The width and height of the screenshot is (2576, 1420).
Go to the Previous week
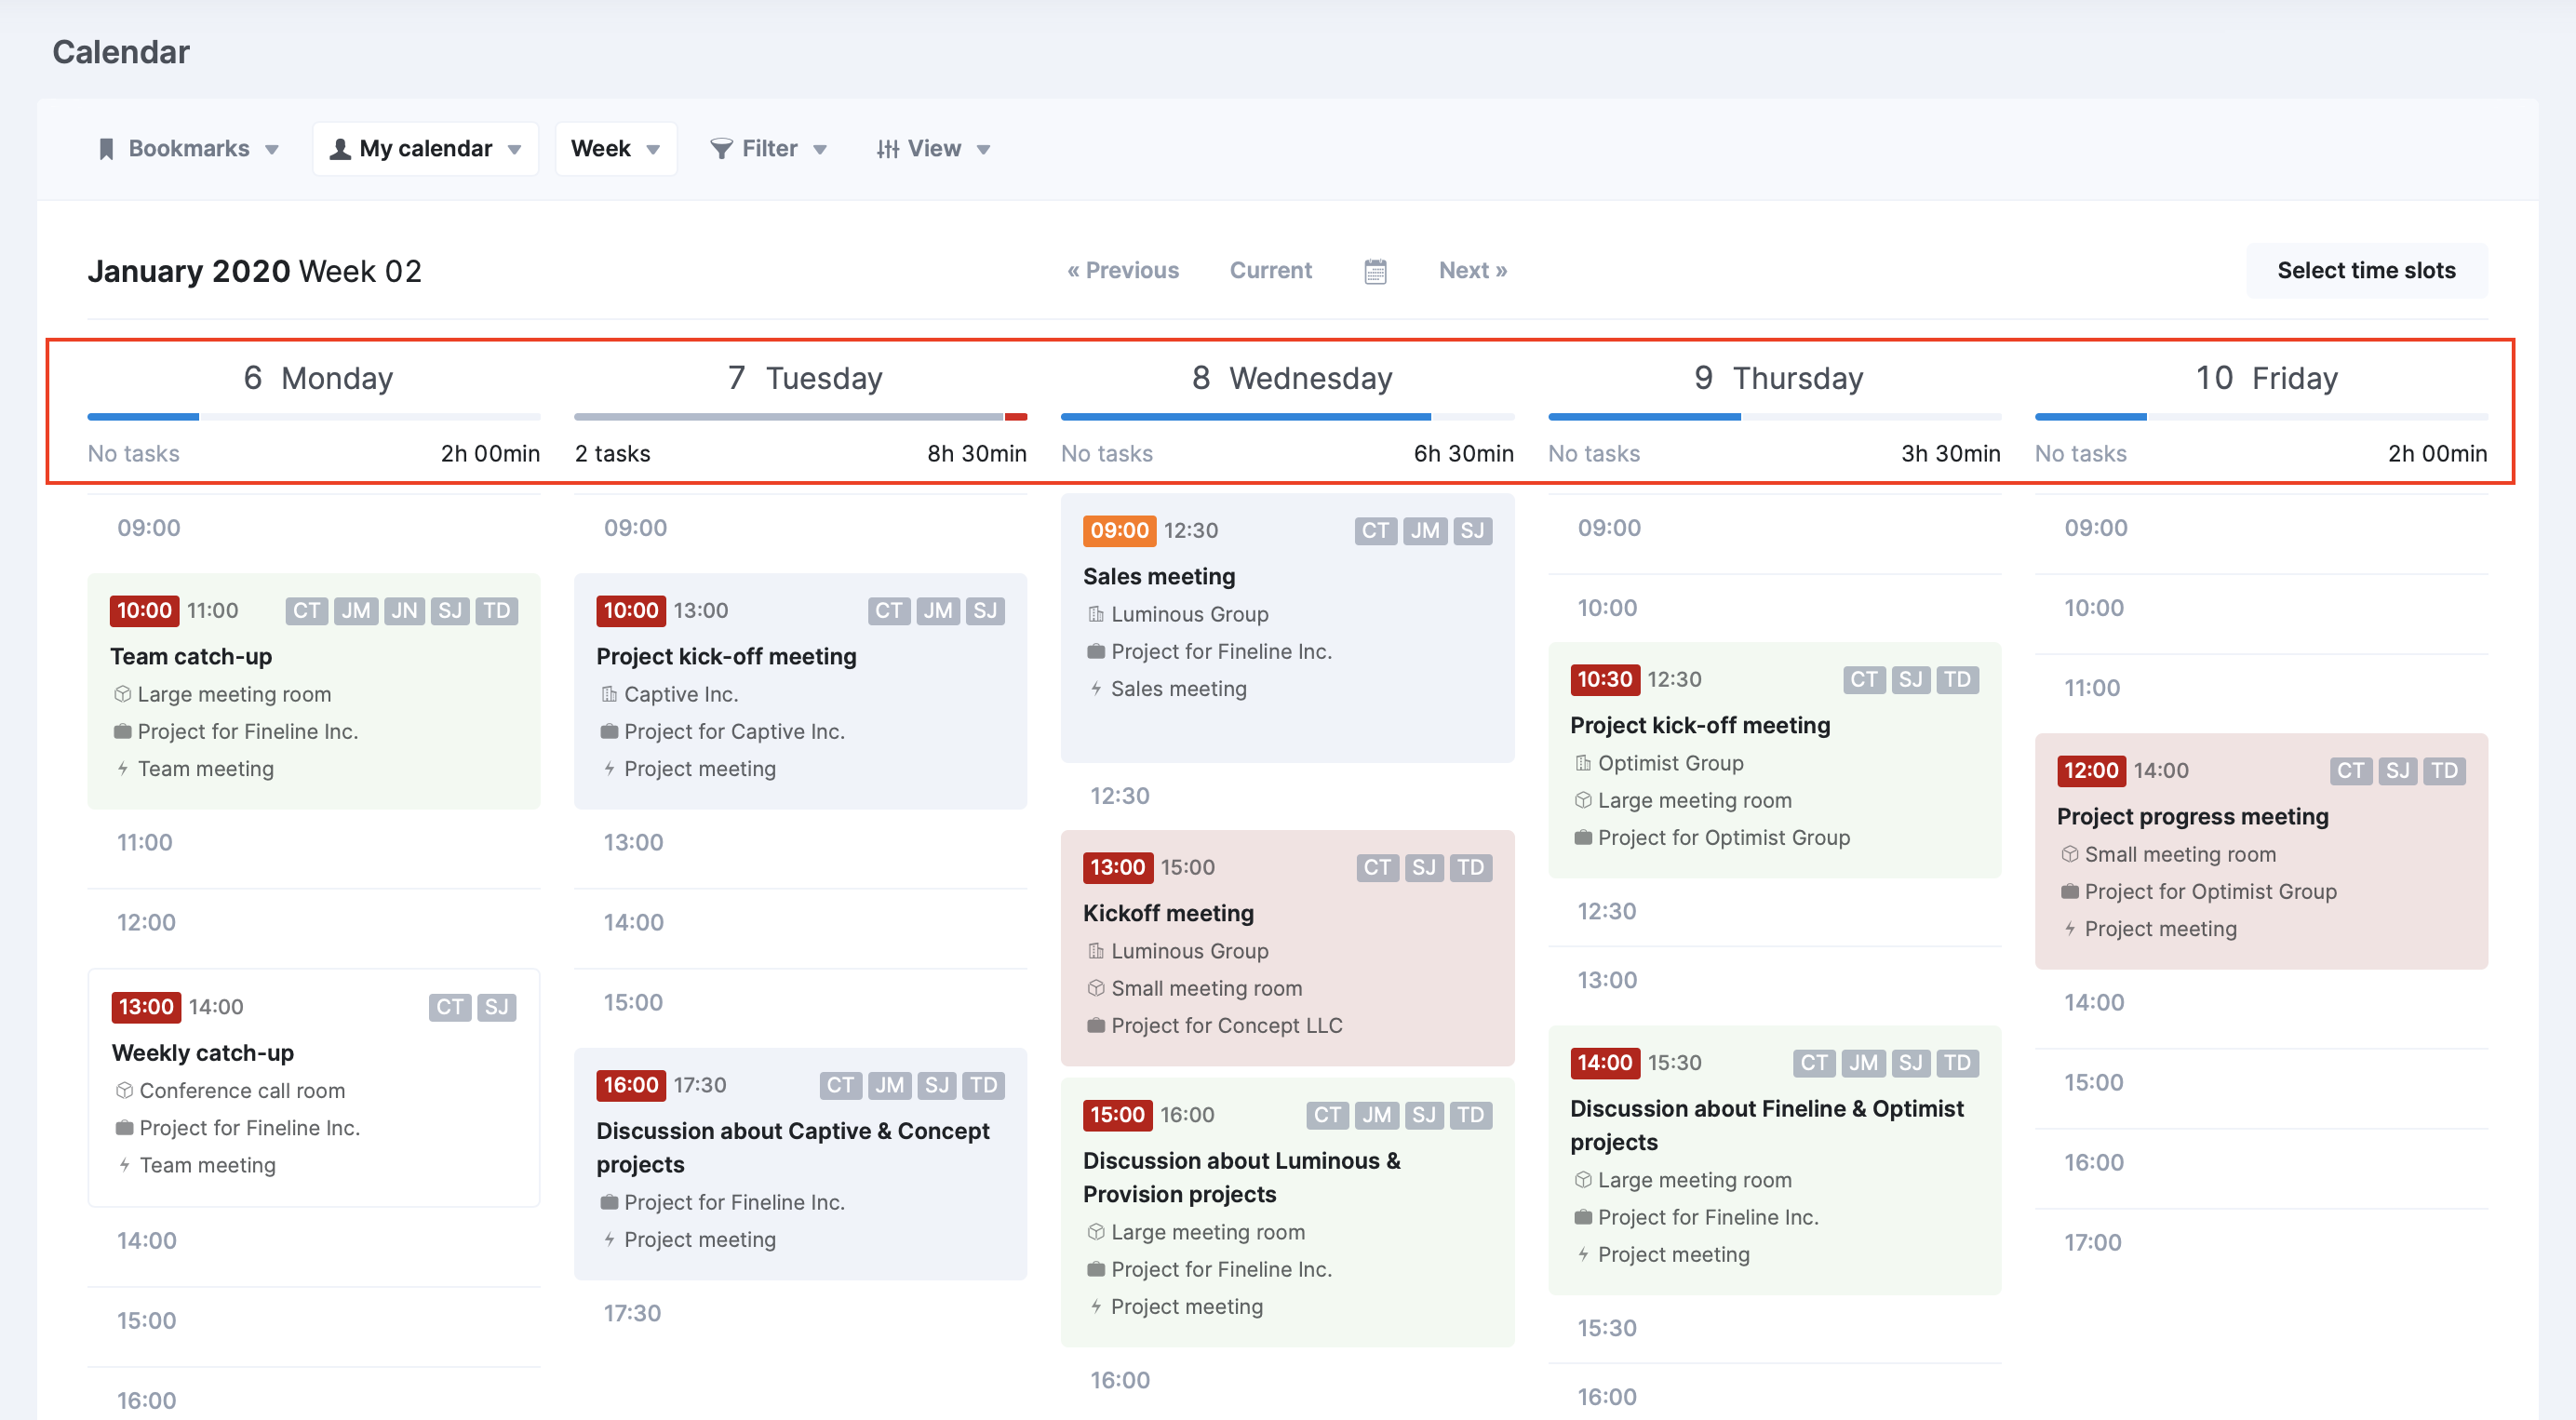[1123, 270]
